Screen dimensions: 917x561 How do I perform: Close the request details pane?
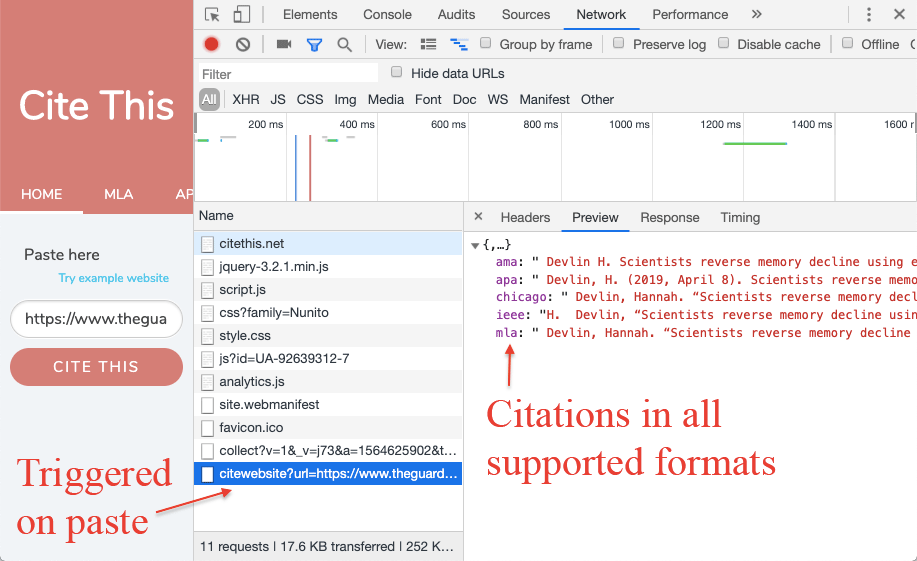coord(478,216)
